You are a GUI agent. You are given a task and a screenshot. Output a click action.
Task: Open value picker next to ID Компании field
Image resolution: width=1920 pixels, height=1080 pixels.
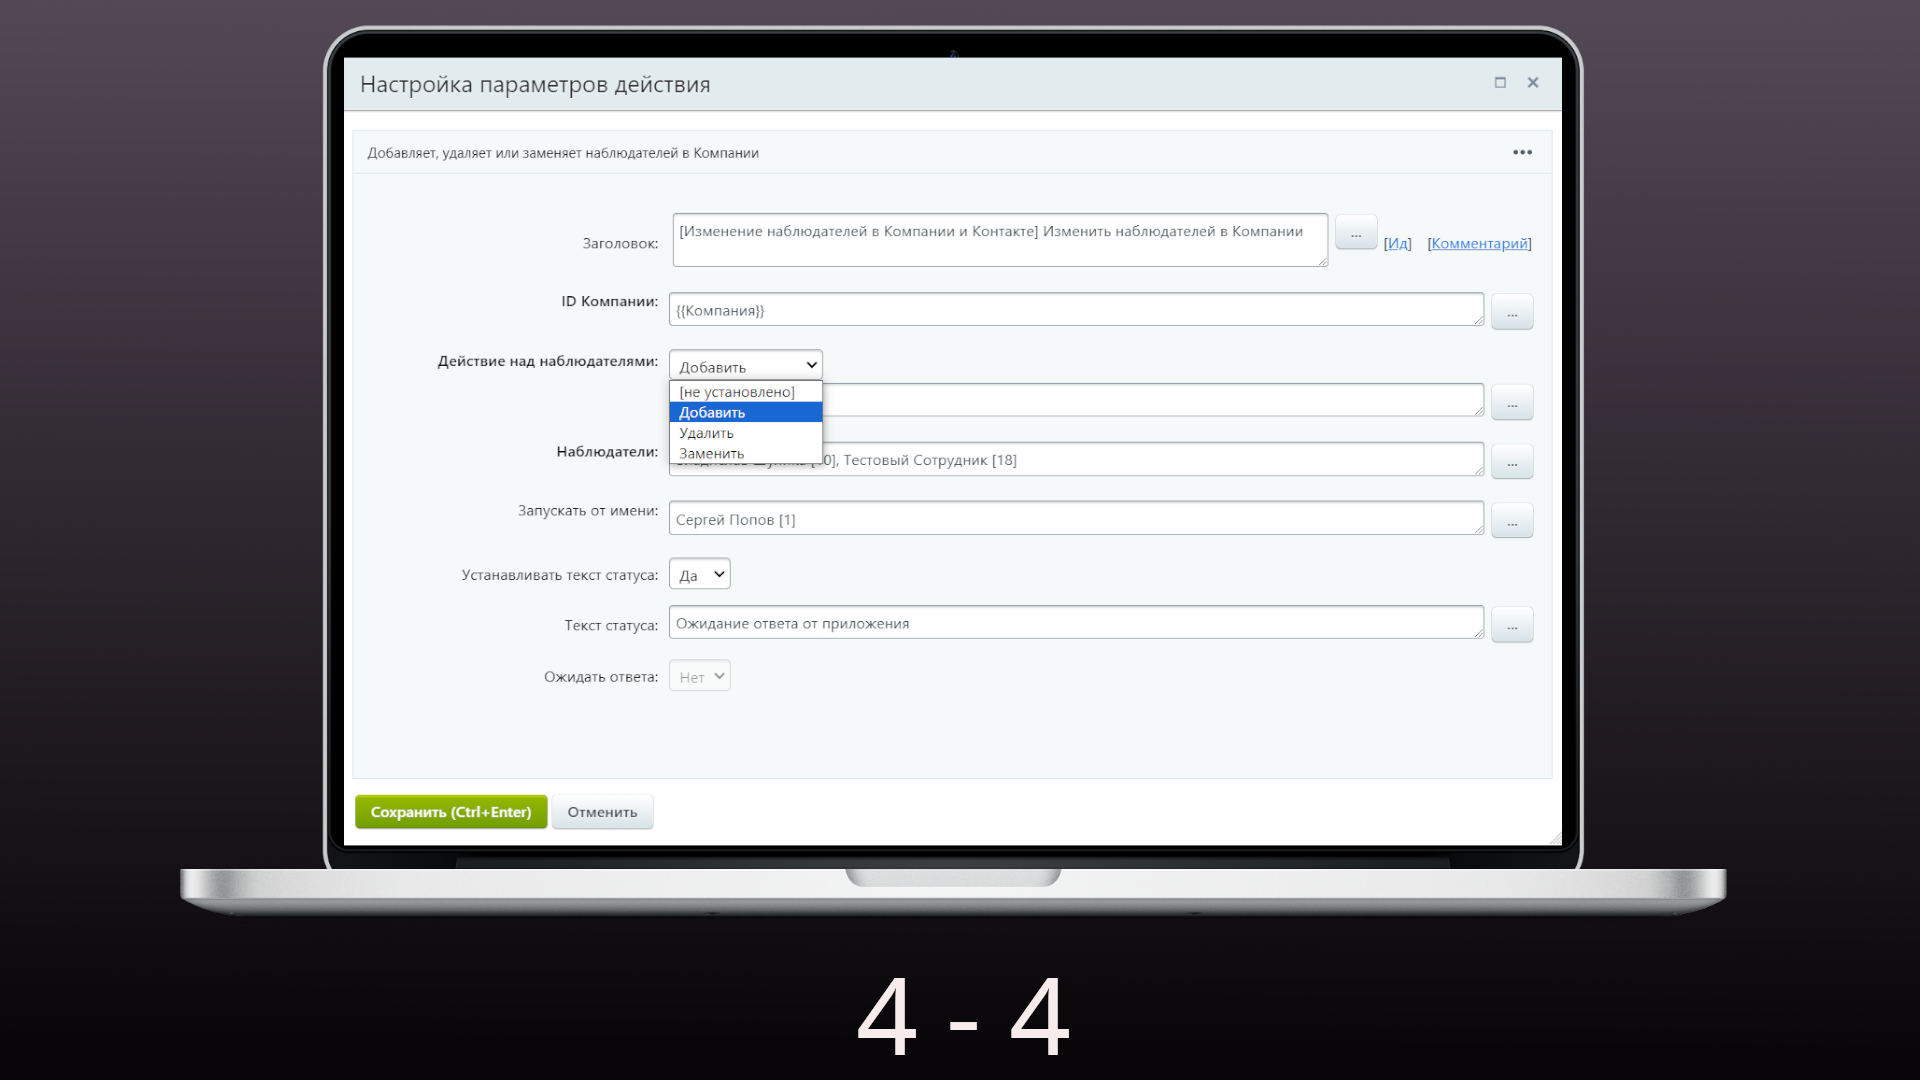click(x=1511, y=312)
